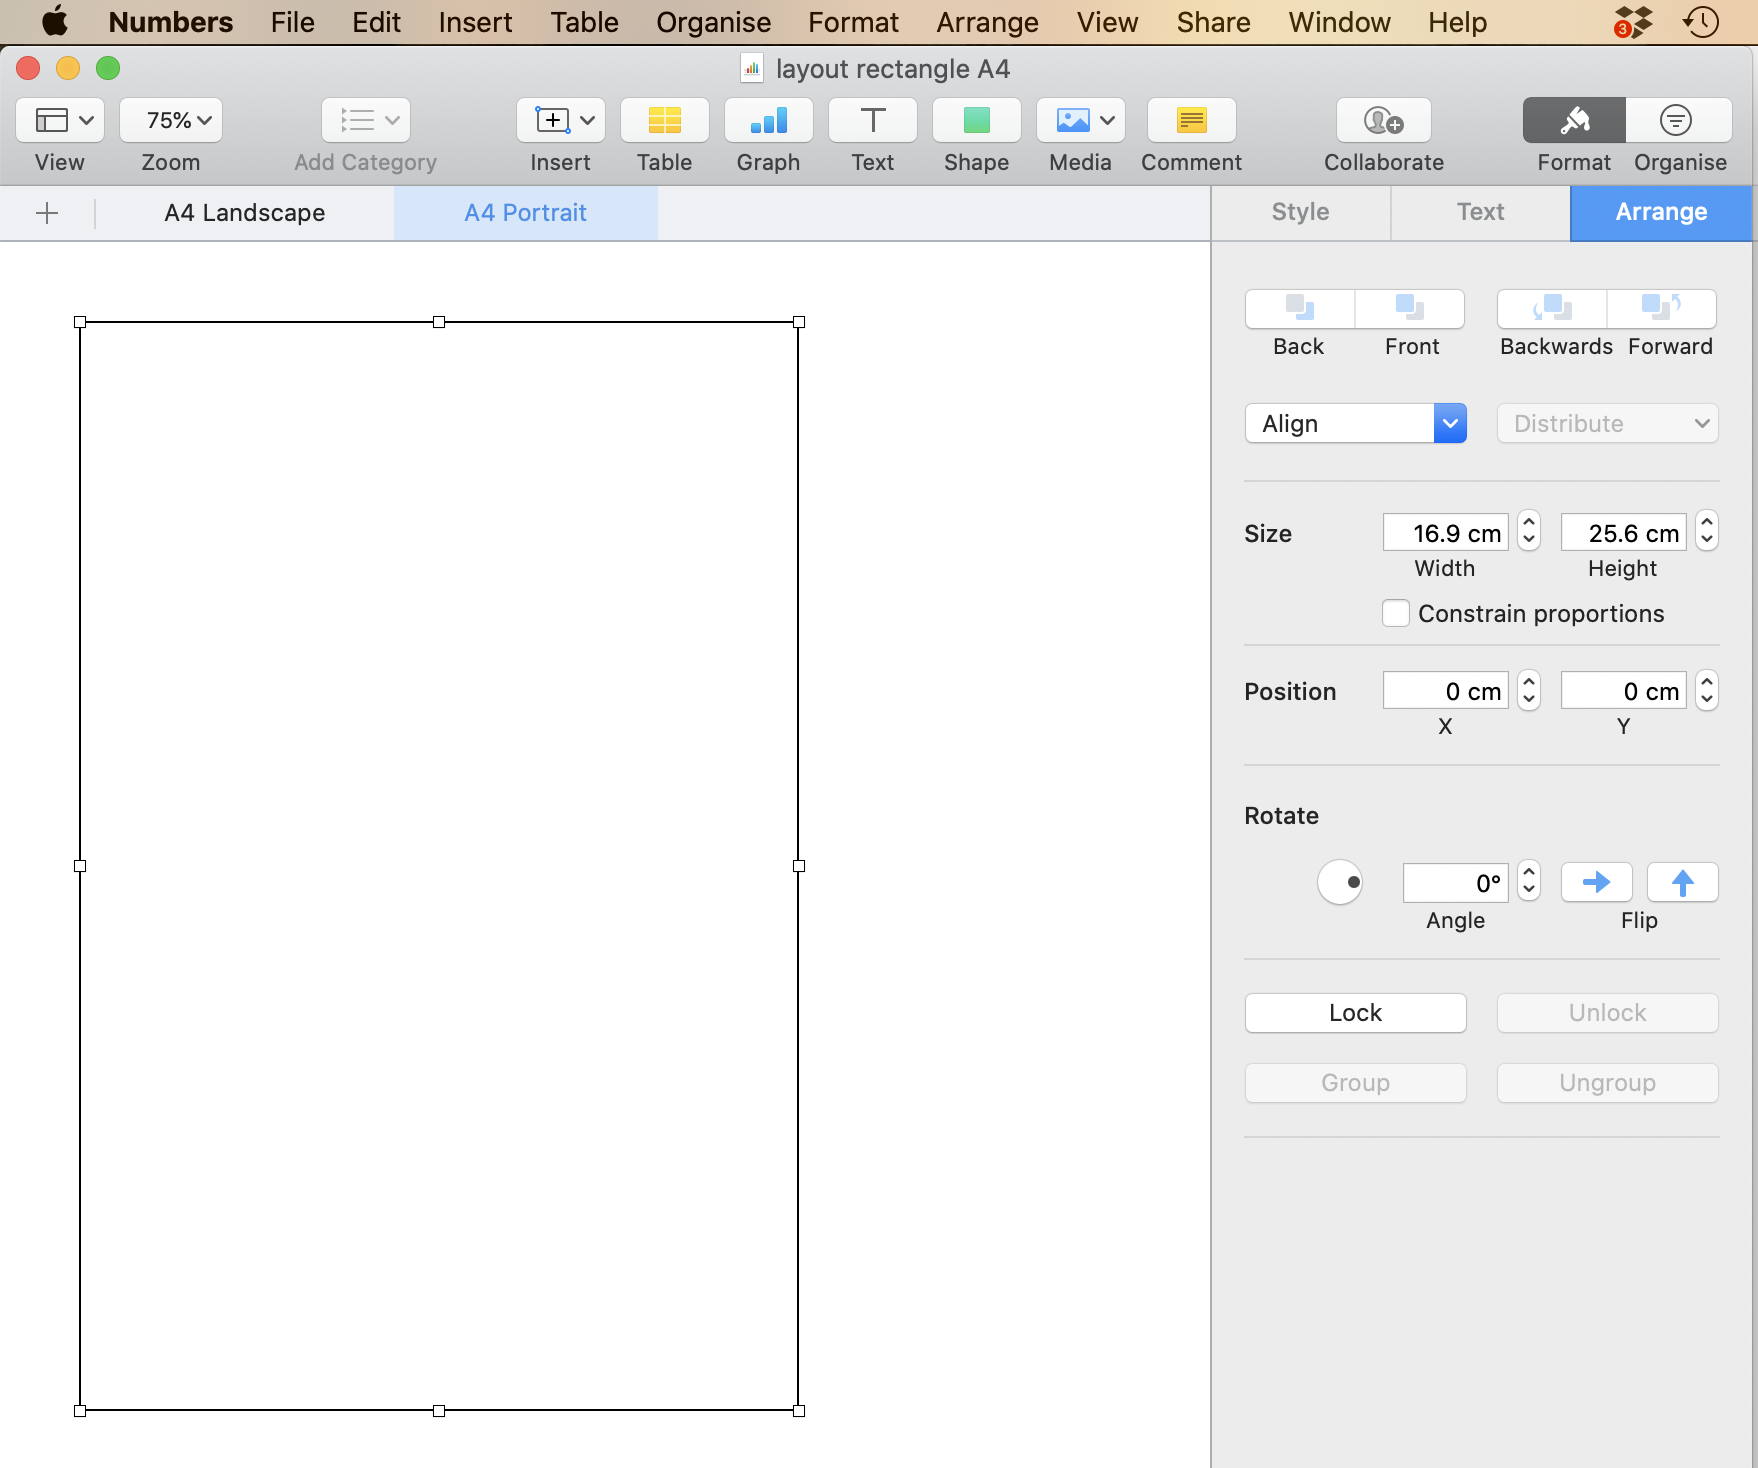Add a text box with Text tool
This screenshot has width=1758, height=1468.
point(872,121)
